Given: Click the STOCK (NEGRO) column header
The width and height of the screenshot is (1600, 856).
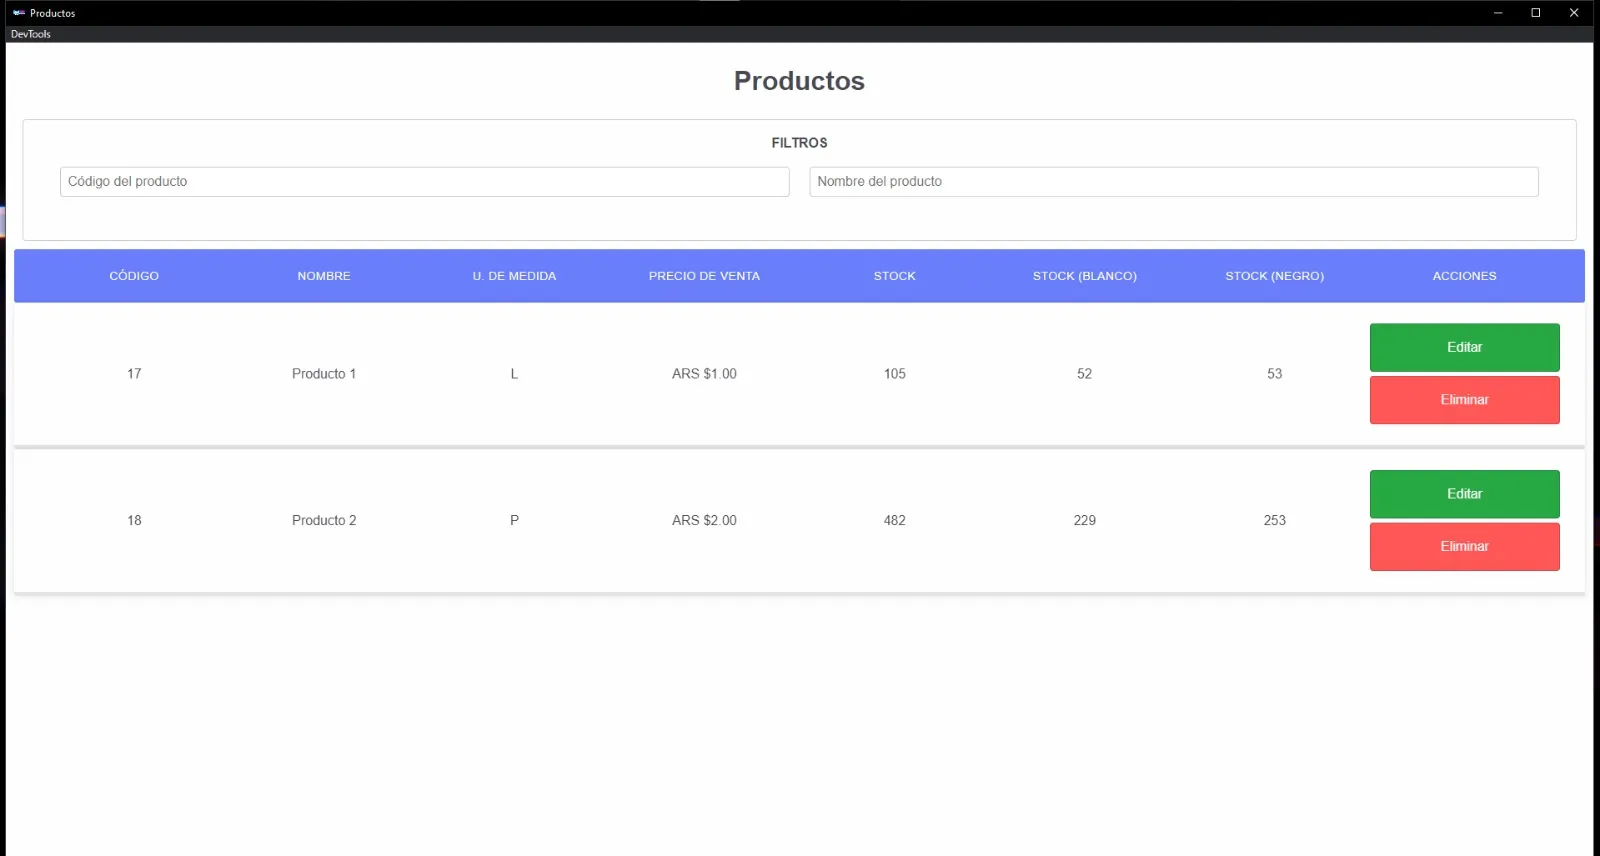Looking at the screenshot, I should pos(1275,276).
